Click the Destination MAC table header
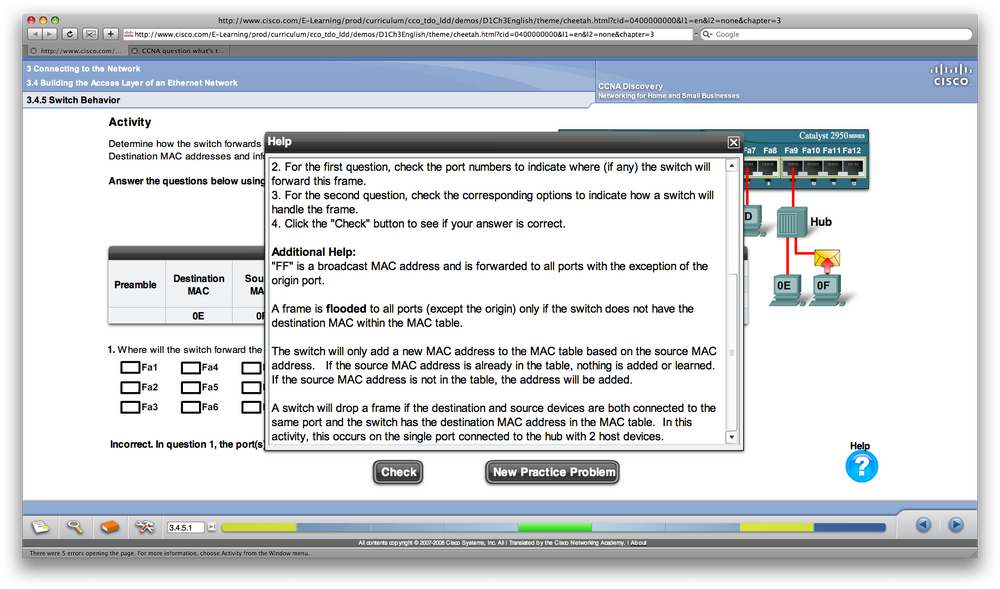 [198, 284]
